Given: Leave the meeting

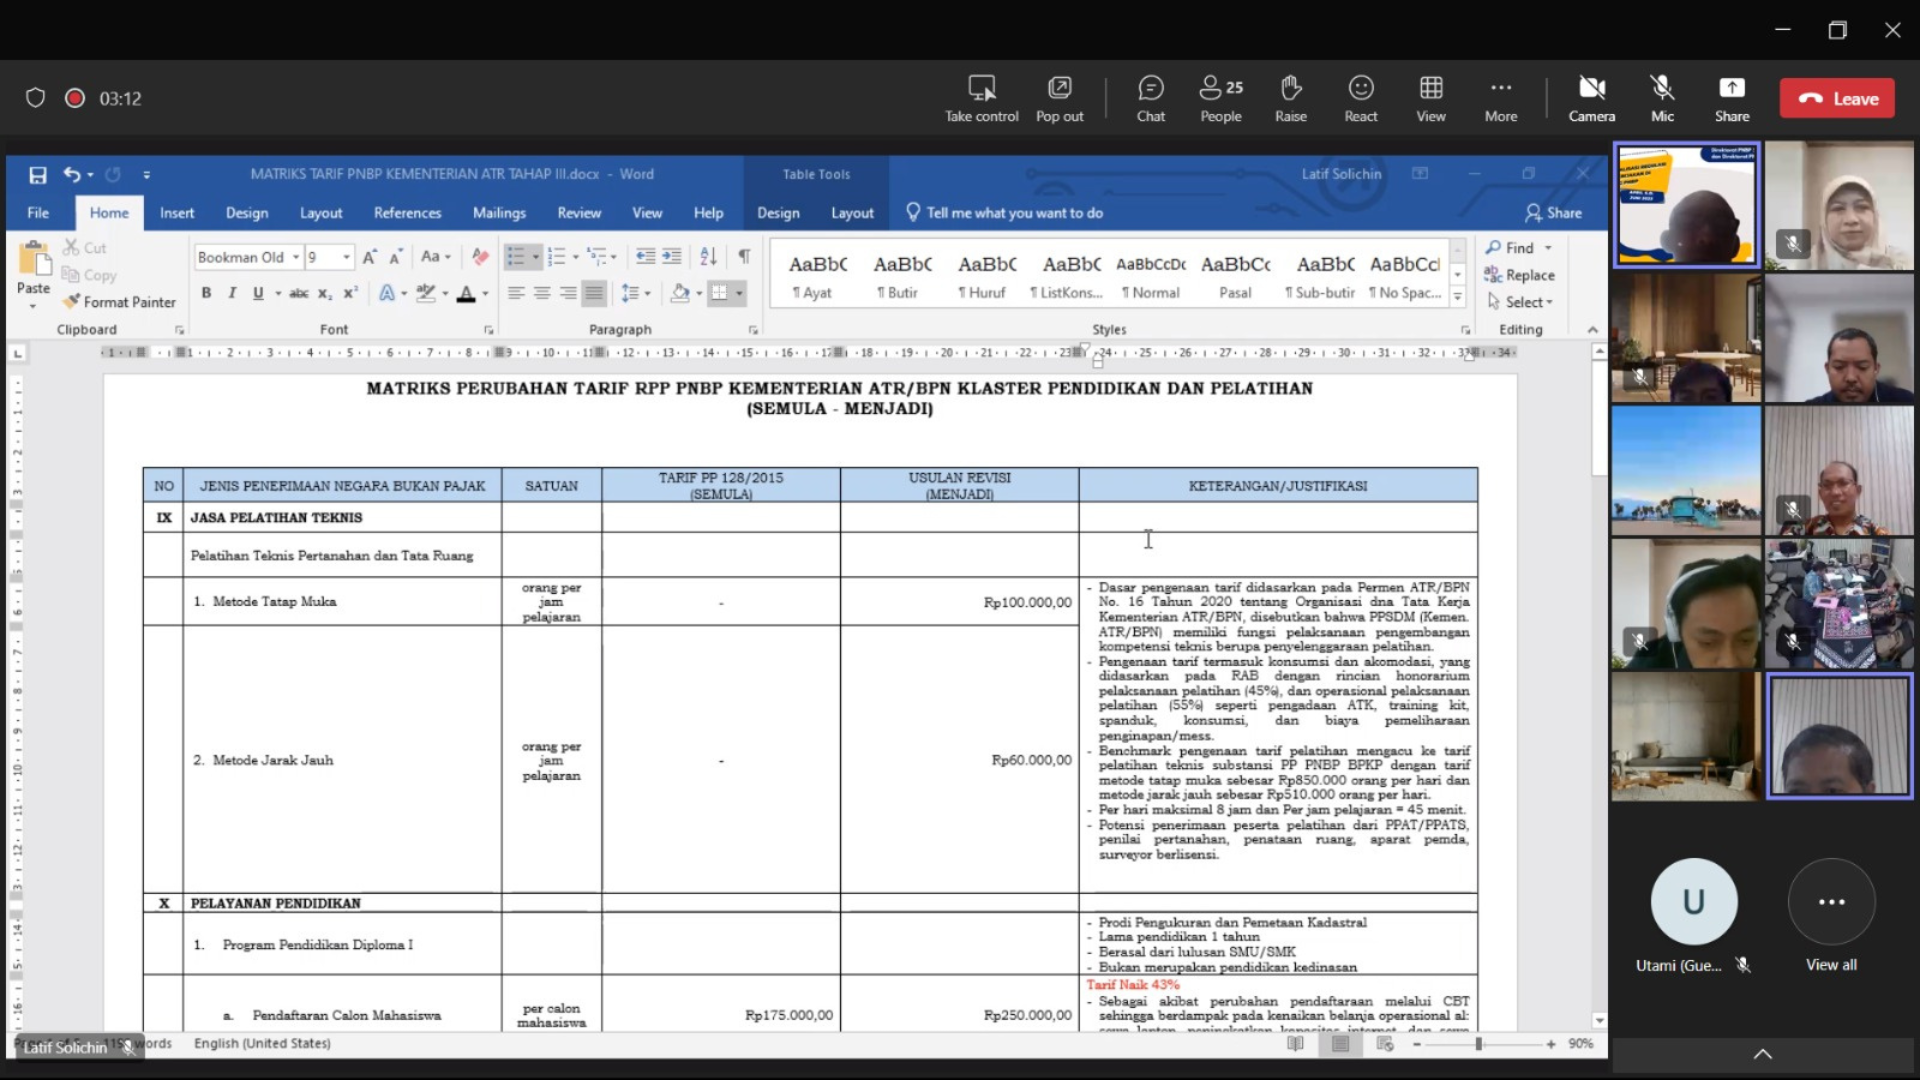Looking at the screenshot, I should click(1837, 98).
